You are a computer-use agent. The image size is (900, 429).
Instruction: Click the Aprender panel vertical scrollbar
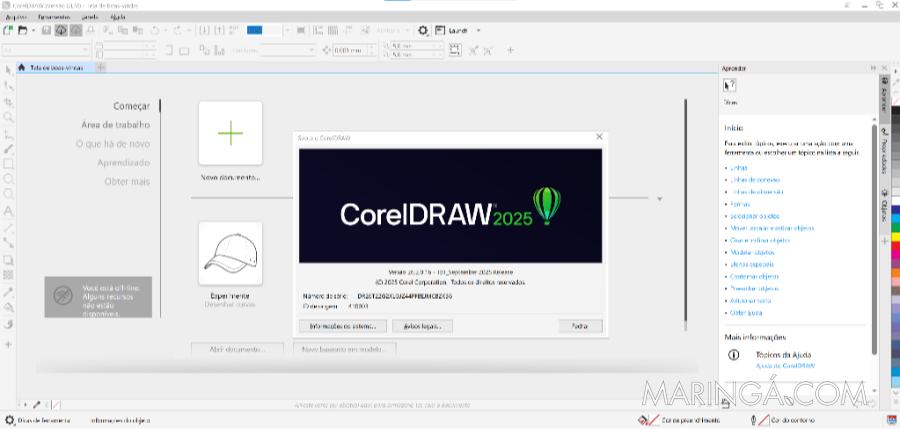[874, 240]
